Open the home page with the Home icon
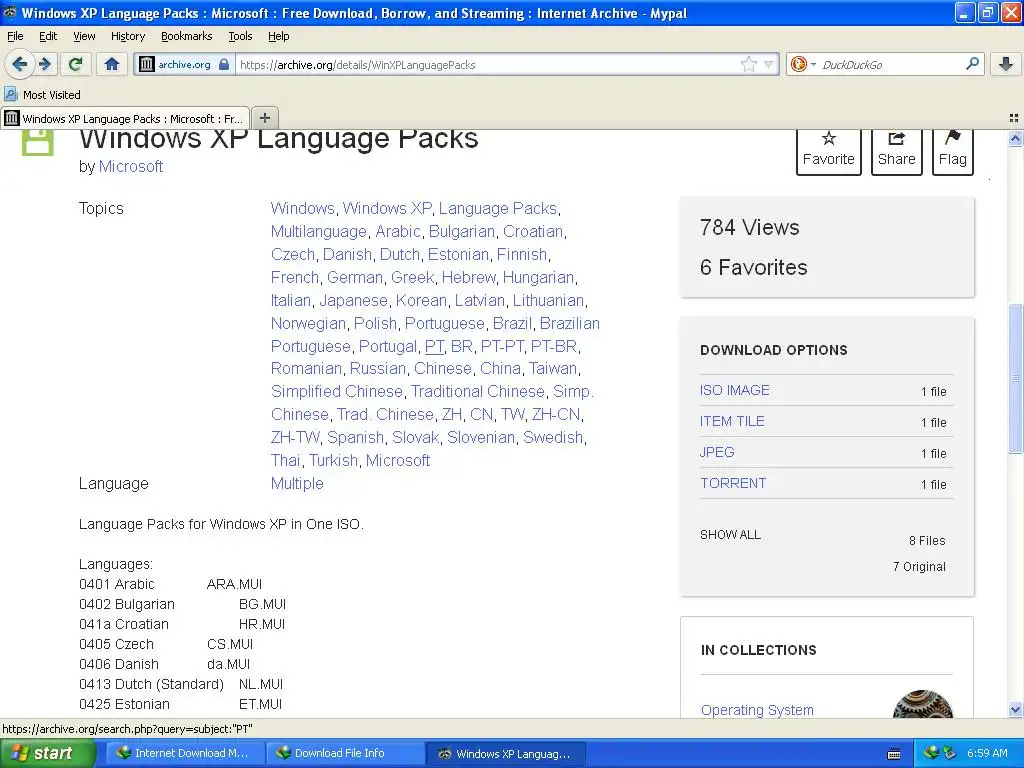Screen dimensions: 1024x768 click(x=112, y=64)
